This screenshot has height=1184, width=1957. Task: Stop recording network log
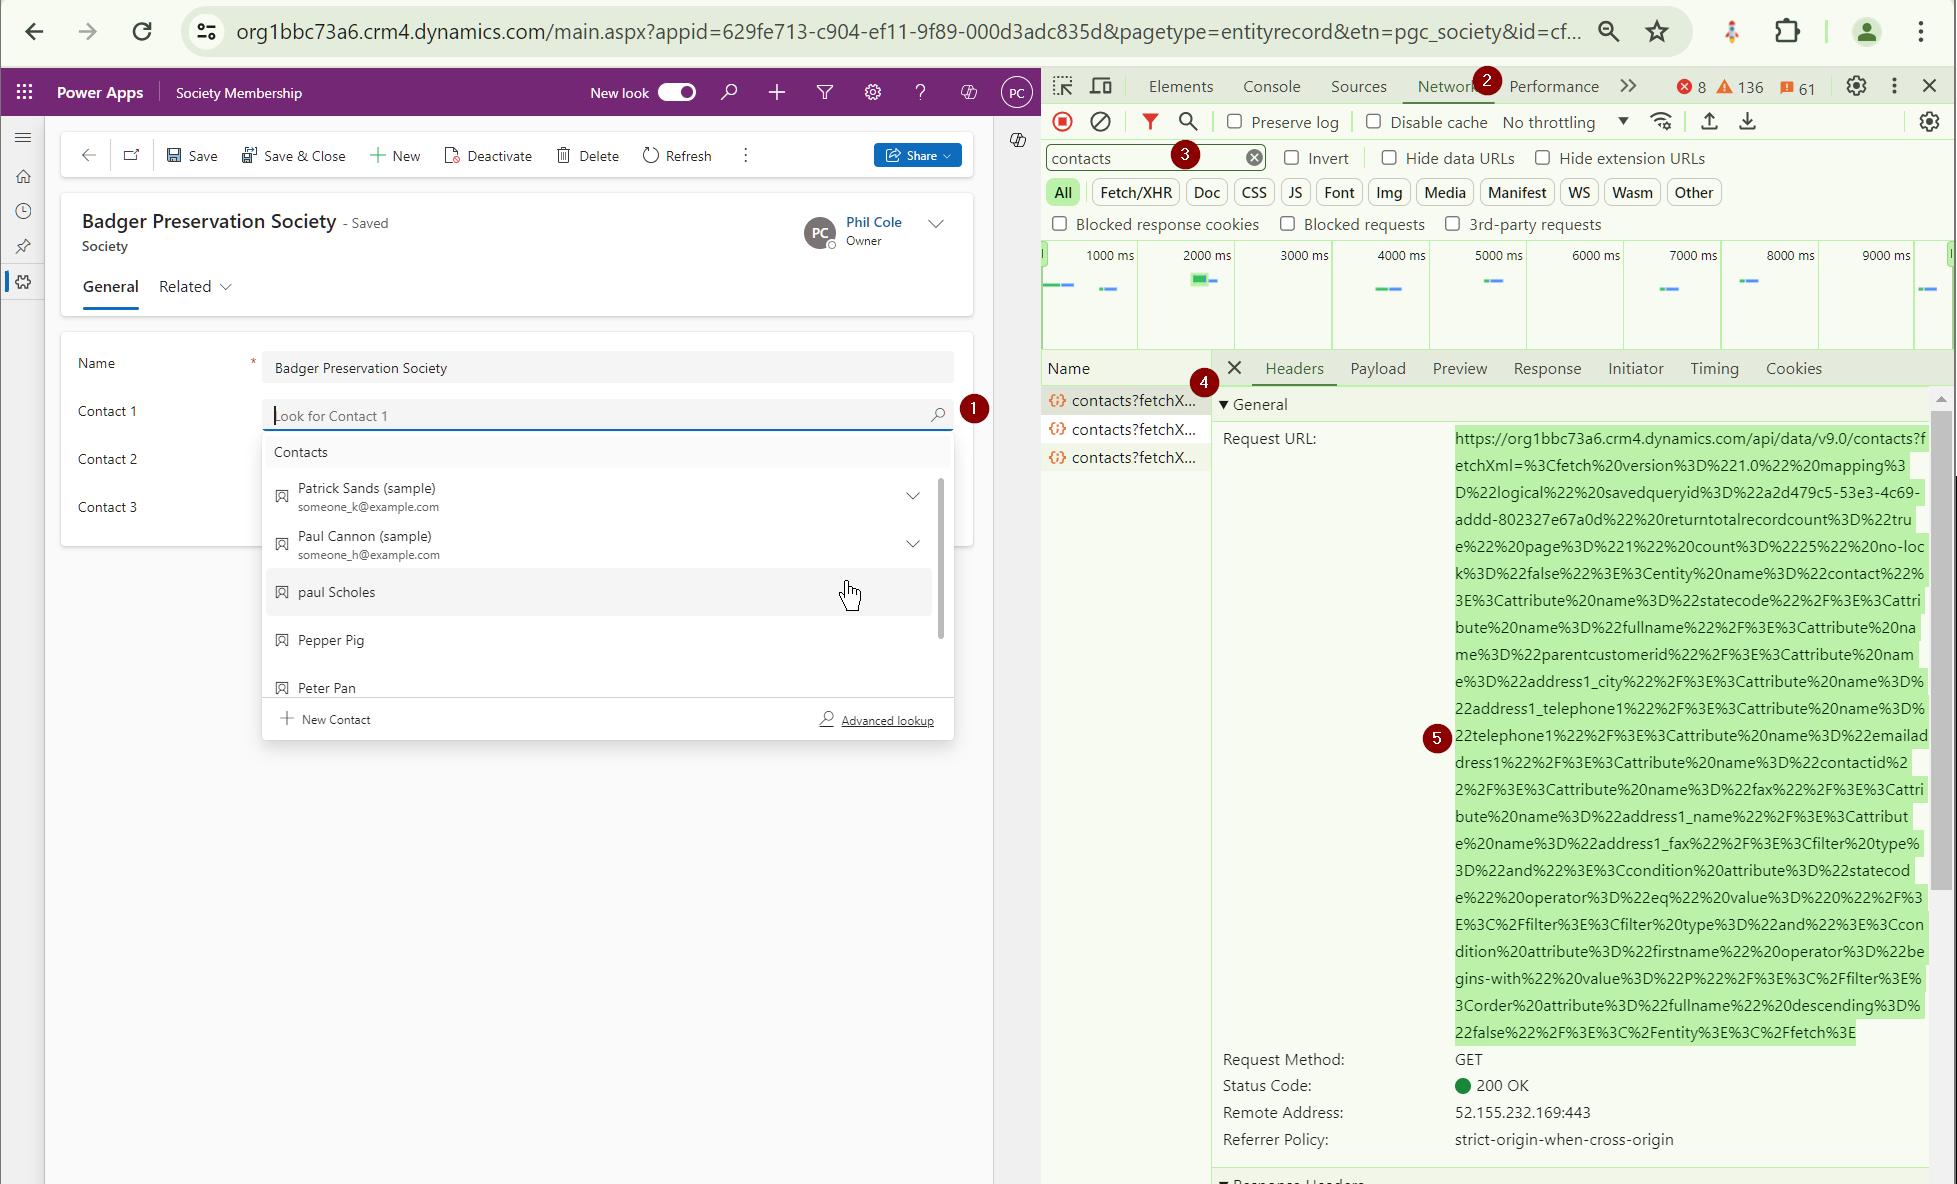pos(1063,122)
